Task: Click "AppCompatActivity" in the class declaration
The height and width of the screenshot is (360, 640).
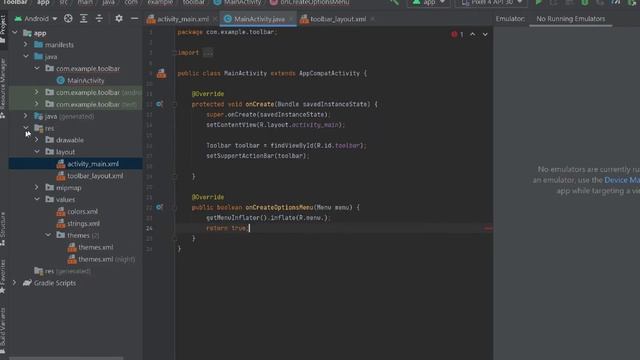Action: point(329,73)
